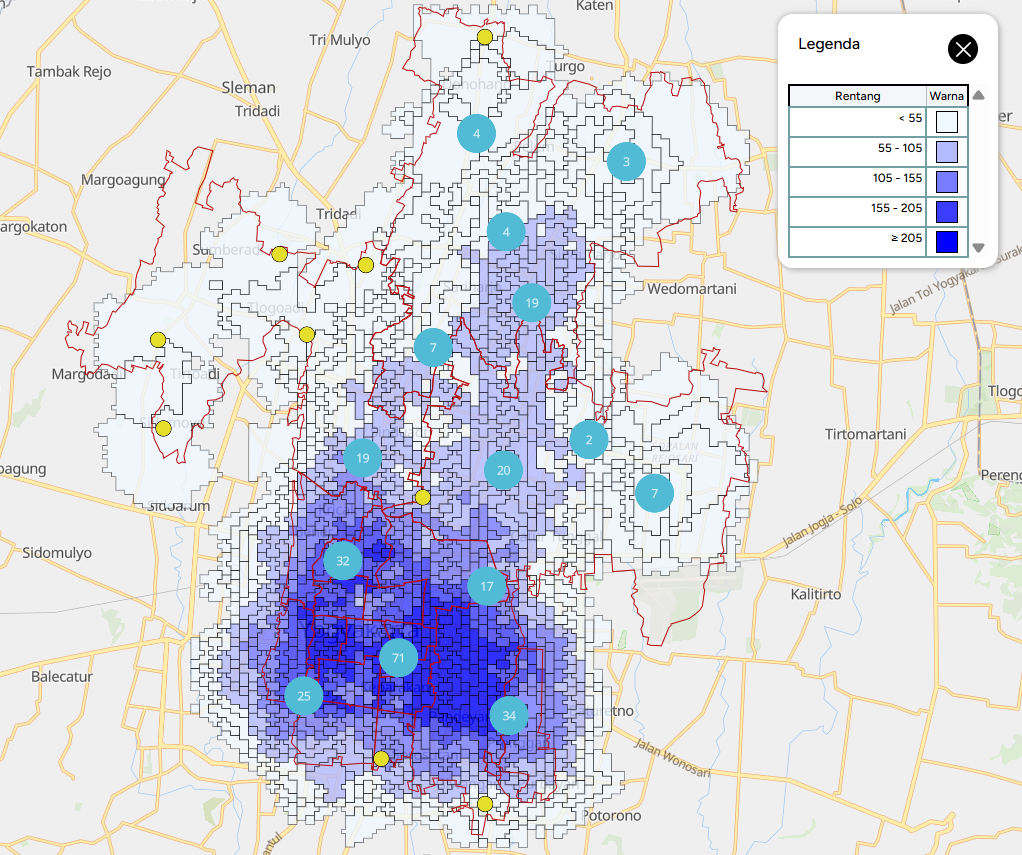Pick the color swatch for range 55 - 105
The height and width of the screenshot is (855, 1022).
coord(946,152)
